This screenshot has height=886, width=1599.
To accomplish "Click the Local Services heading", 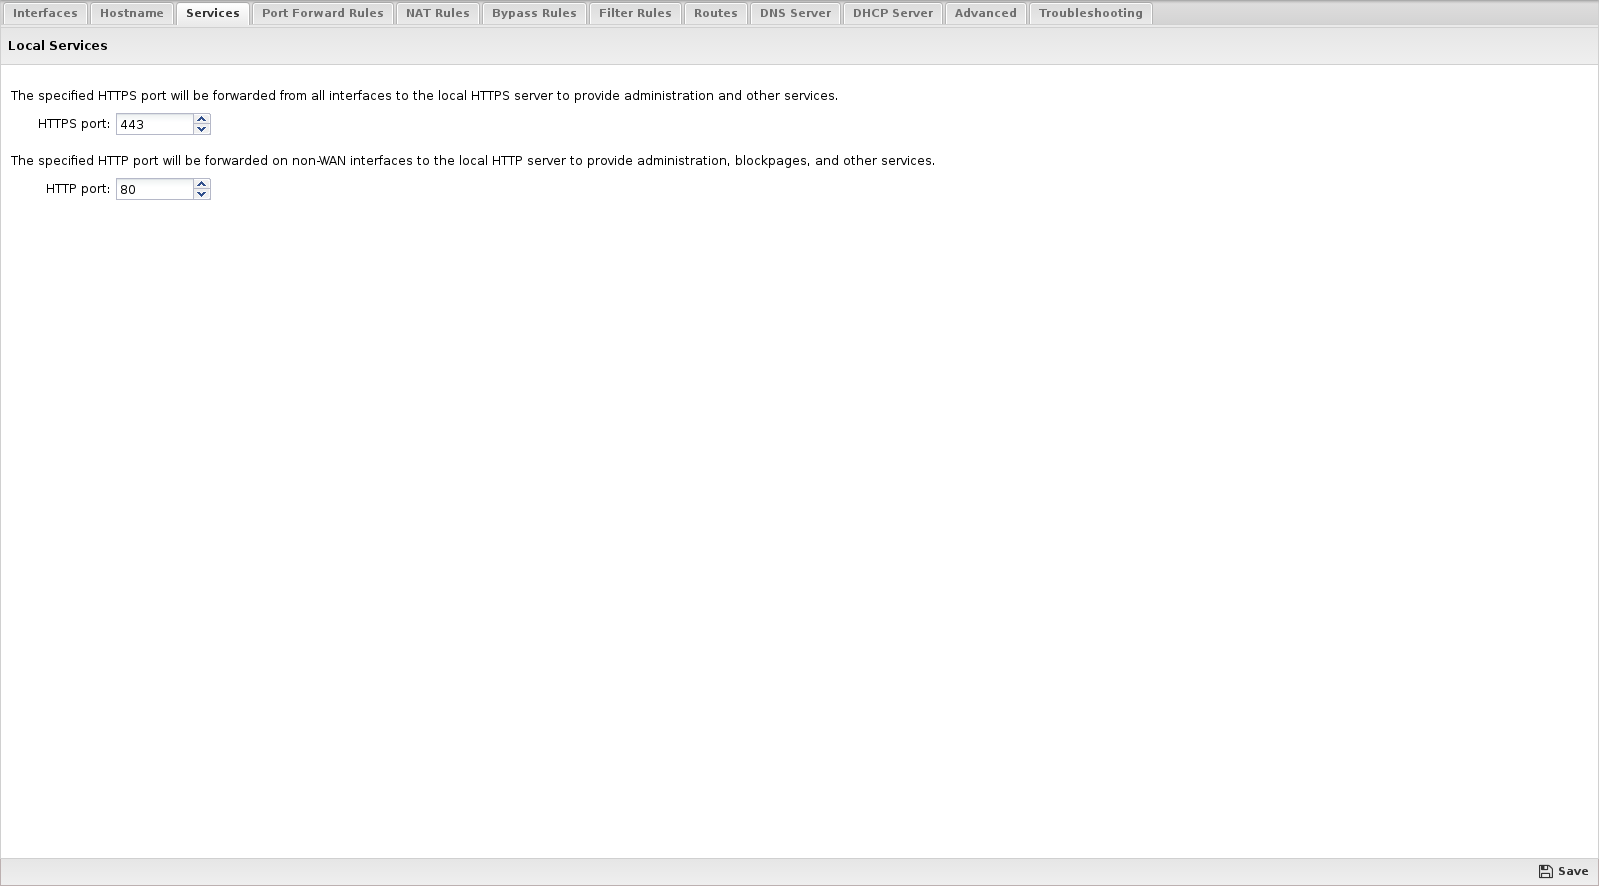I will coord(58,46).
